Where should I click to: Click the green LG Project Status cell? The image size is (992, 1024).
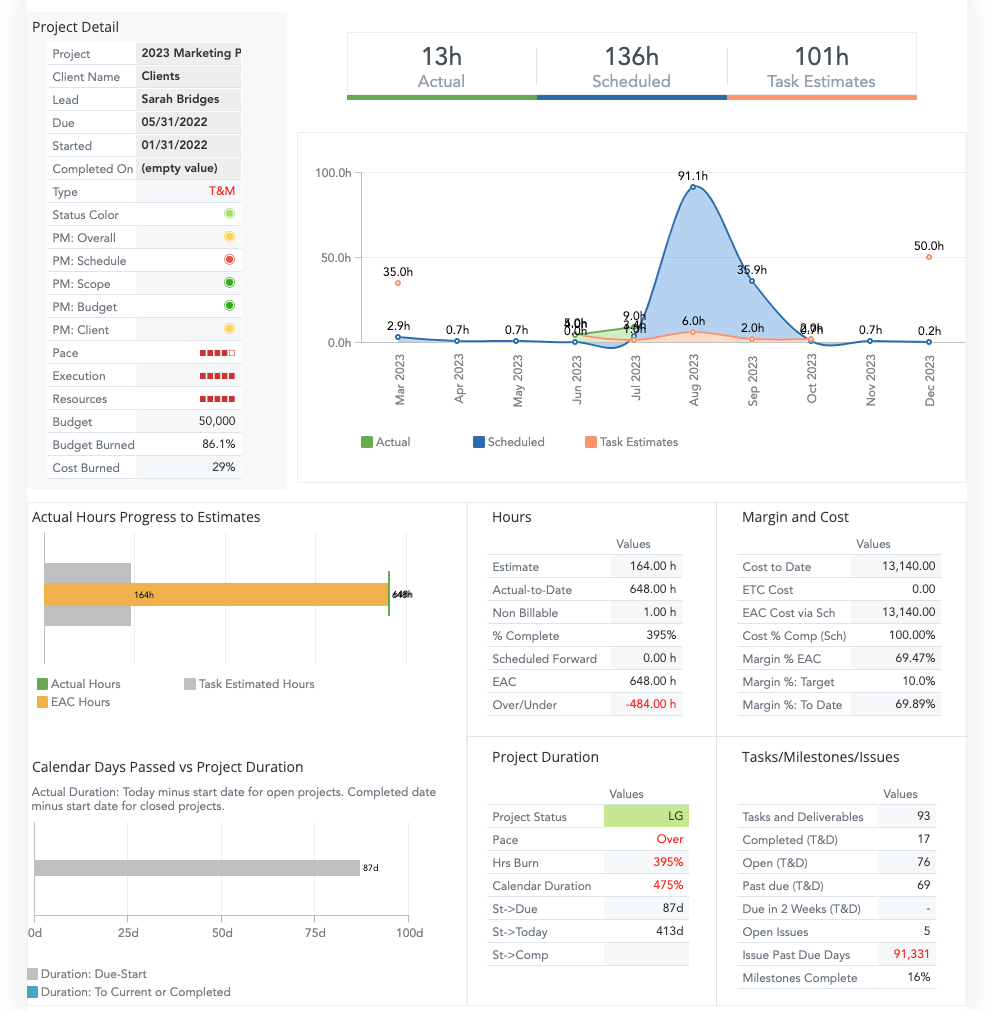[646, 817]
